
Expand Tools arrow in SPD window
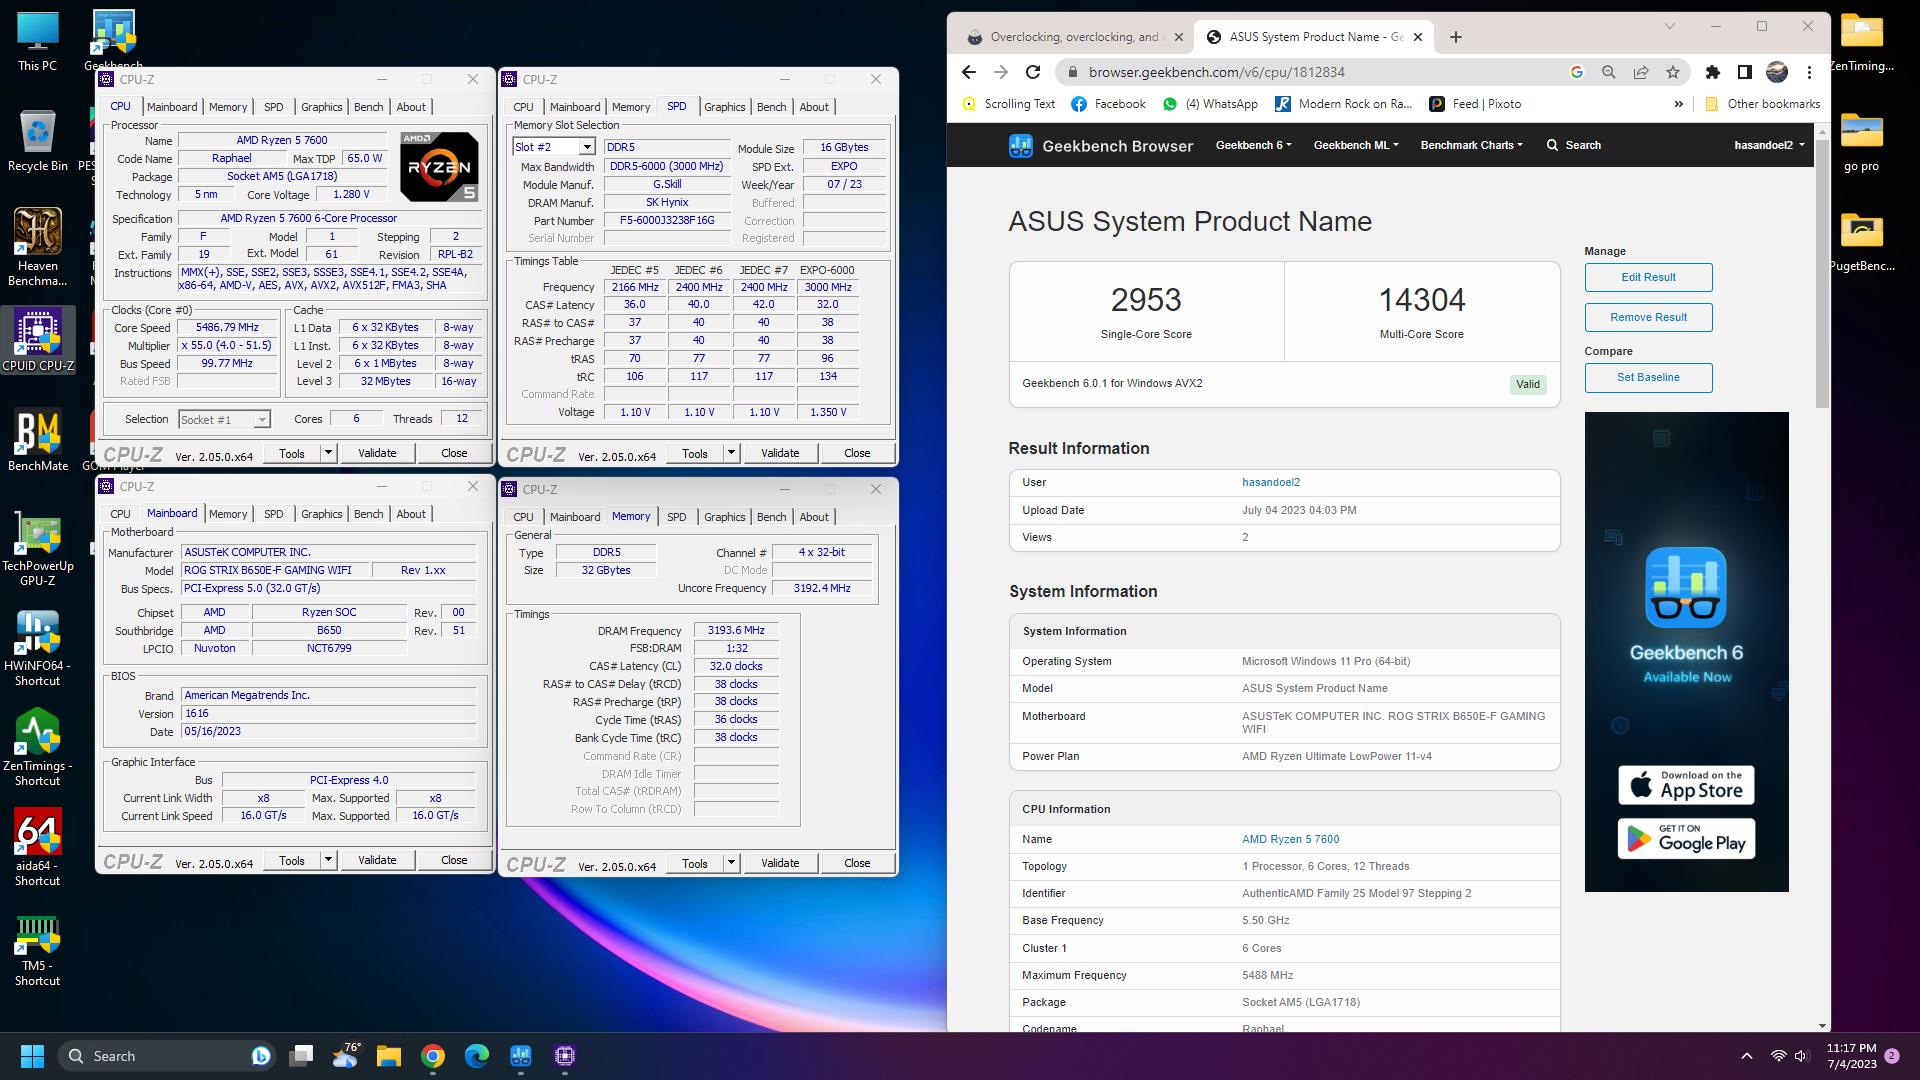(x=731, y=453)
